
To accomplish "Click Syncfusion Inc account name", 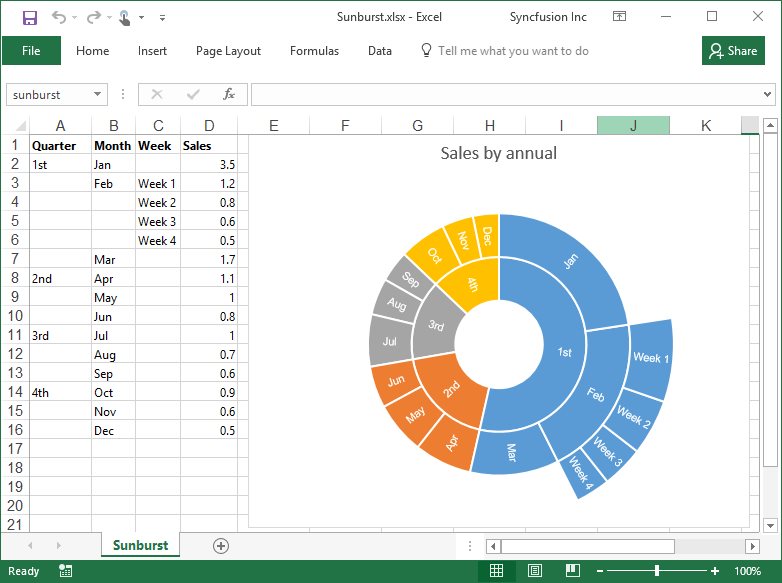I will [x=548, y=17].
